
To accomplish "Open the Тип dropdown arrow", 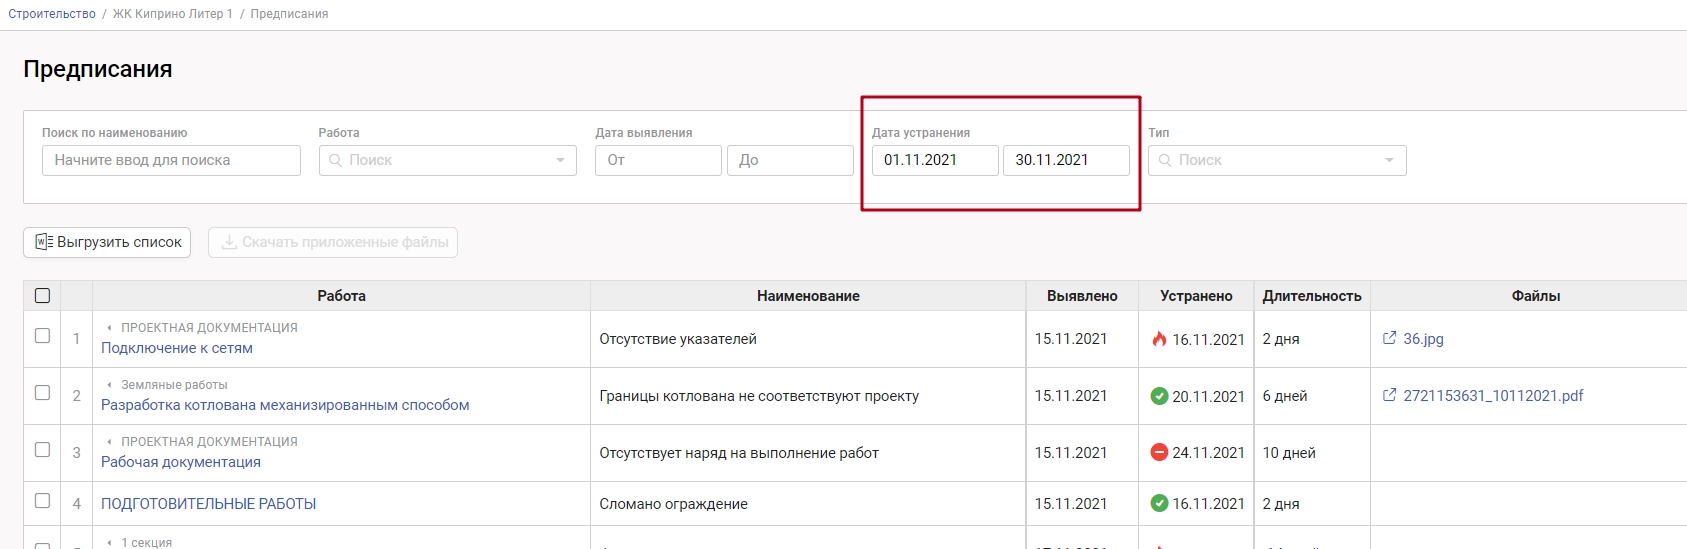I will (1389, 161).
